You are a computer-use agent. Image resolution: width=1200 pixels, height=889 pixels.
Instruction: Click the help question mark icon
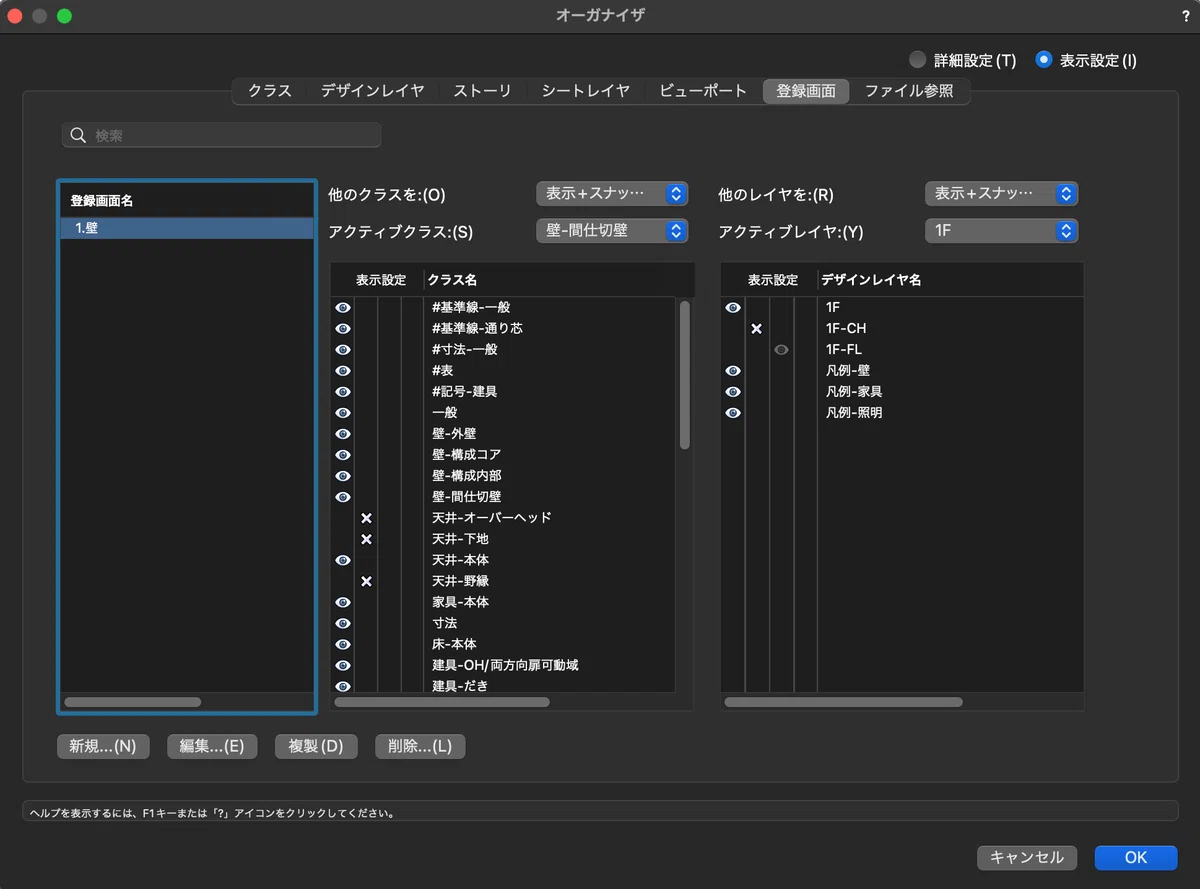[1185, 16]
